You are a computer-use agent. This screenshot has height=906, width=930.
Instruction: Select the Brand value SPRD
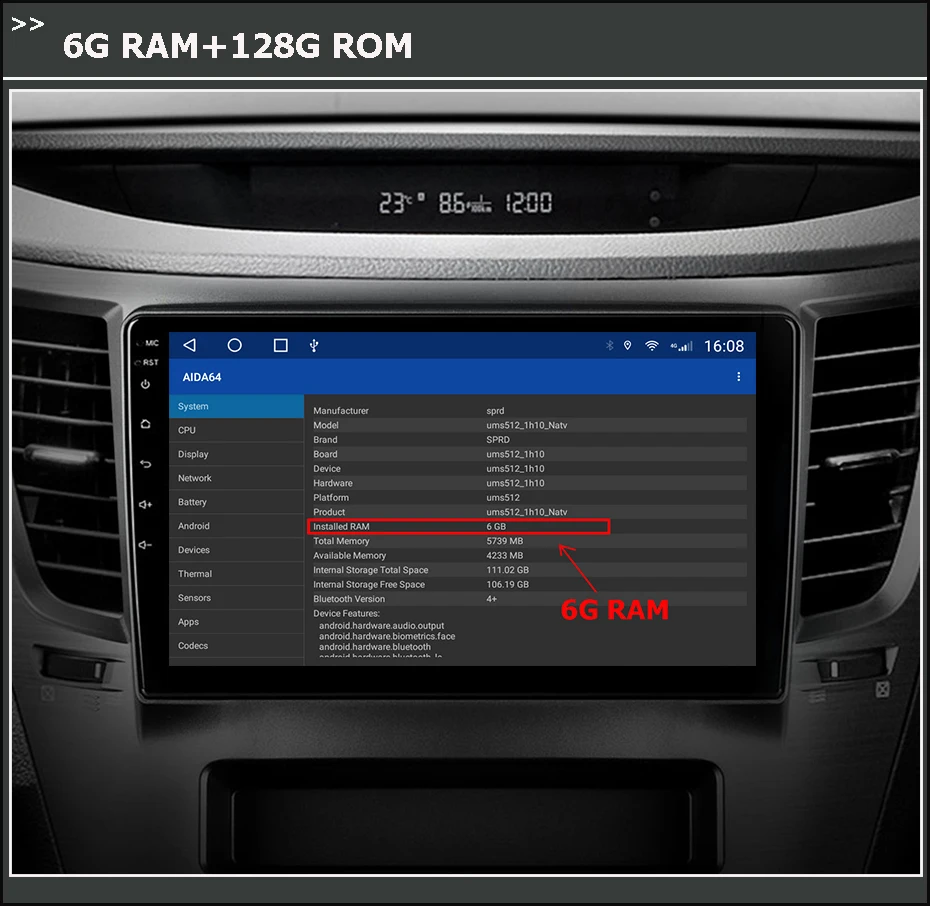point(498,439)
